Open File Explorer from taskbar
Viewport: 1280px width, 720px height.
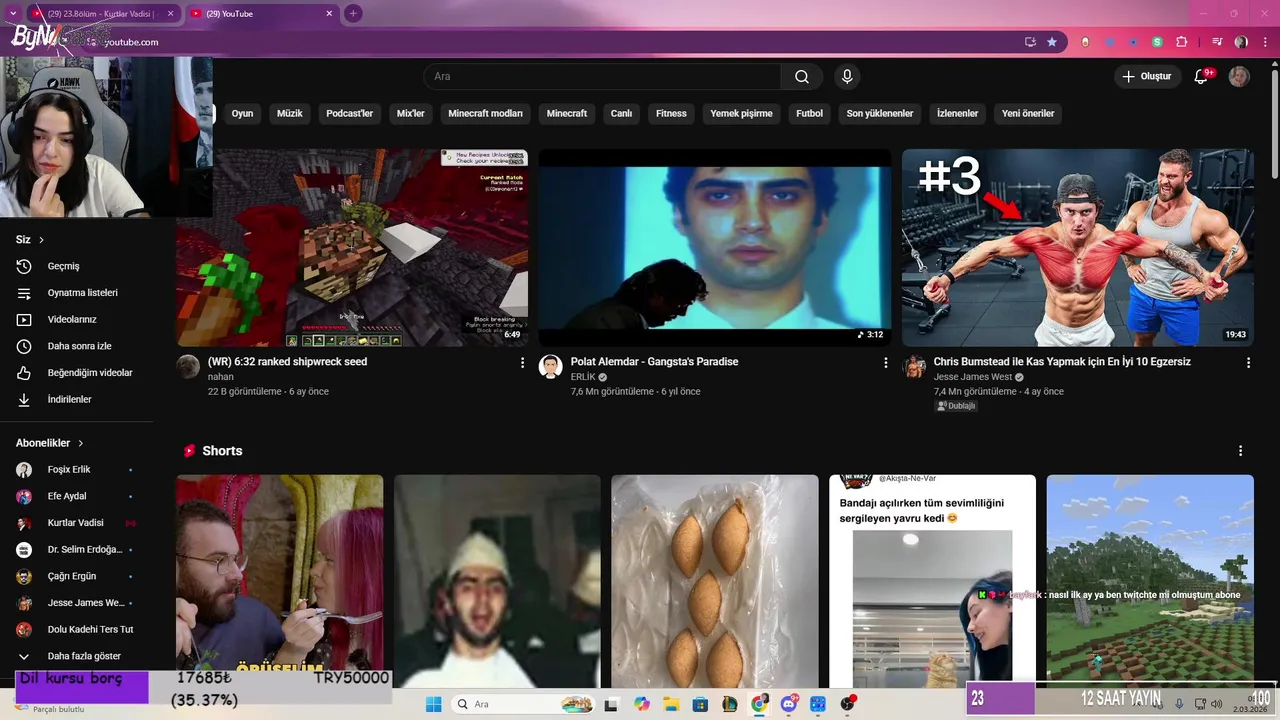tap(671, 704)
